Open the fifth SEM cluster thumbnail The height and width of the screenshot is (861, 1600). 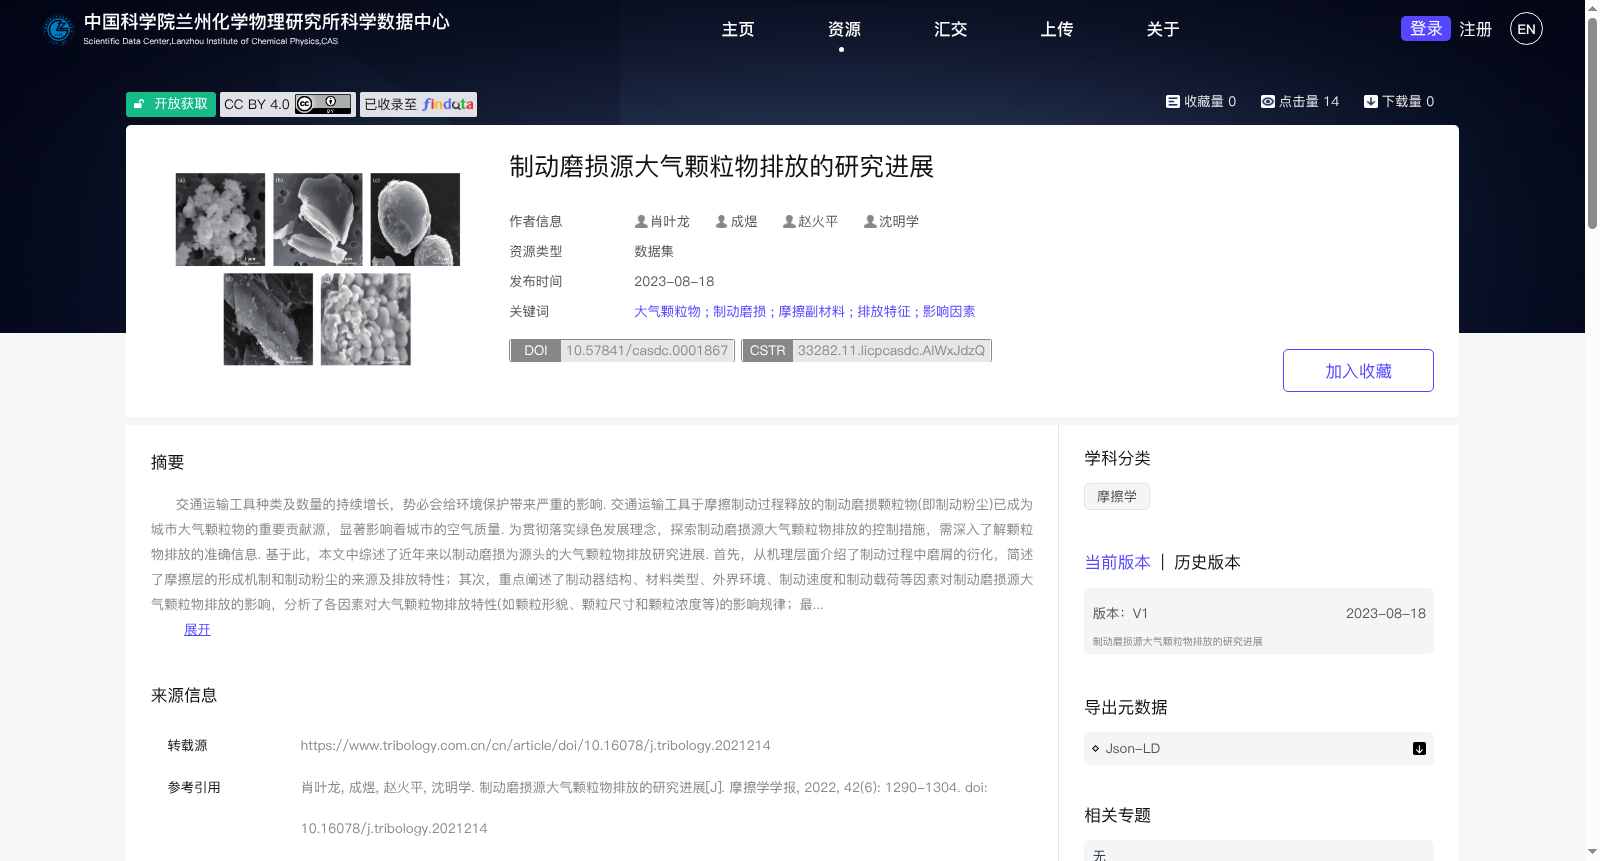(x=366, y=319)
